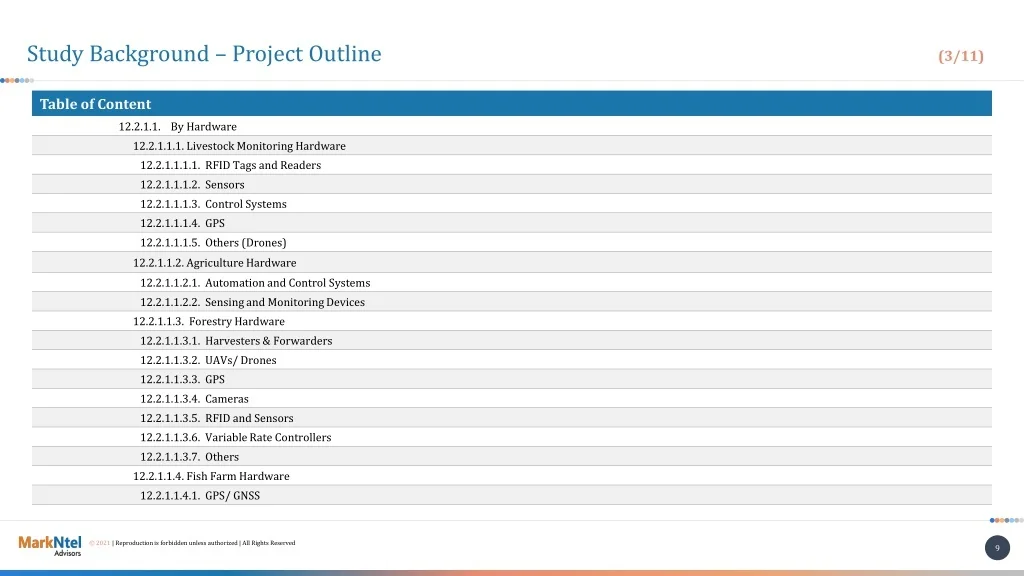This screenshot has width=1024, height=576.
Task: Select the RFID Tags and Readers row
Action: [x=230, y=165]
